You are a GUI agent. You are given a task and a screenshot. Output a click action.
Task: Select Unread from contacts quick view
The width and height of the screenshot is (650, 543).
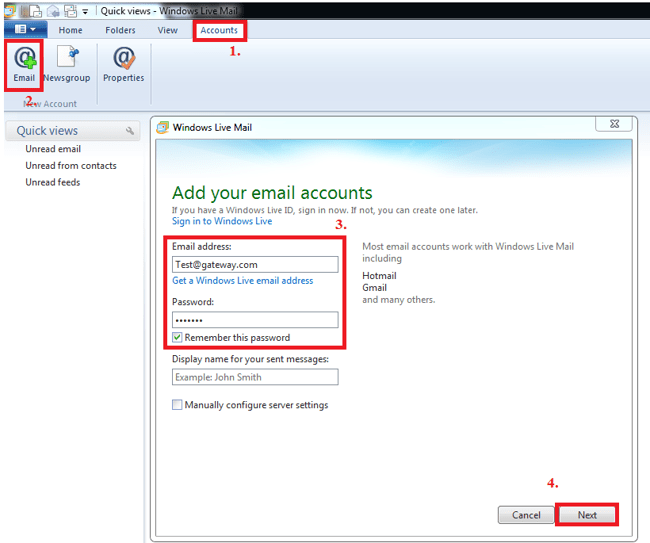pyautogui.click(x=71, y=165)
